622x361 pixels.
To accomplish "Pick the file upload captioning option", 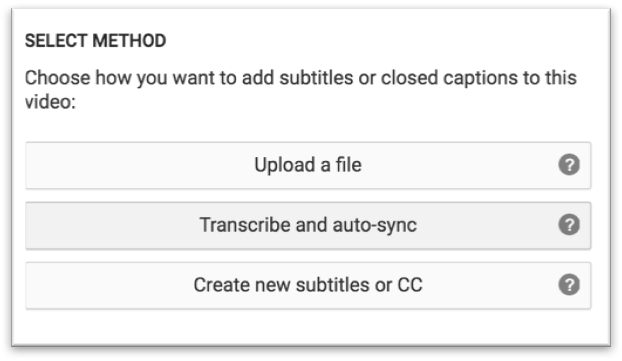I will pos(308,165).
